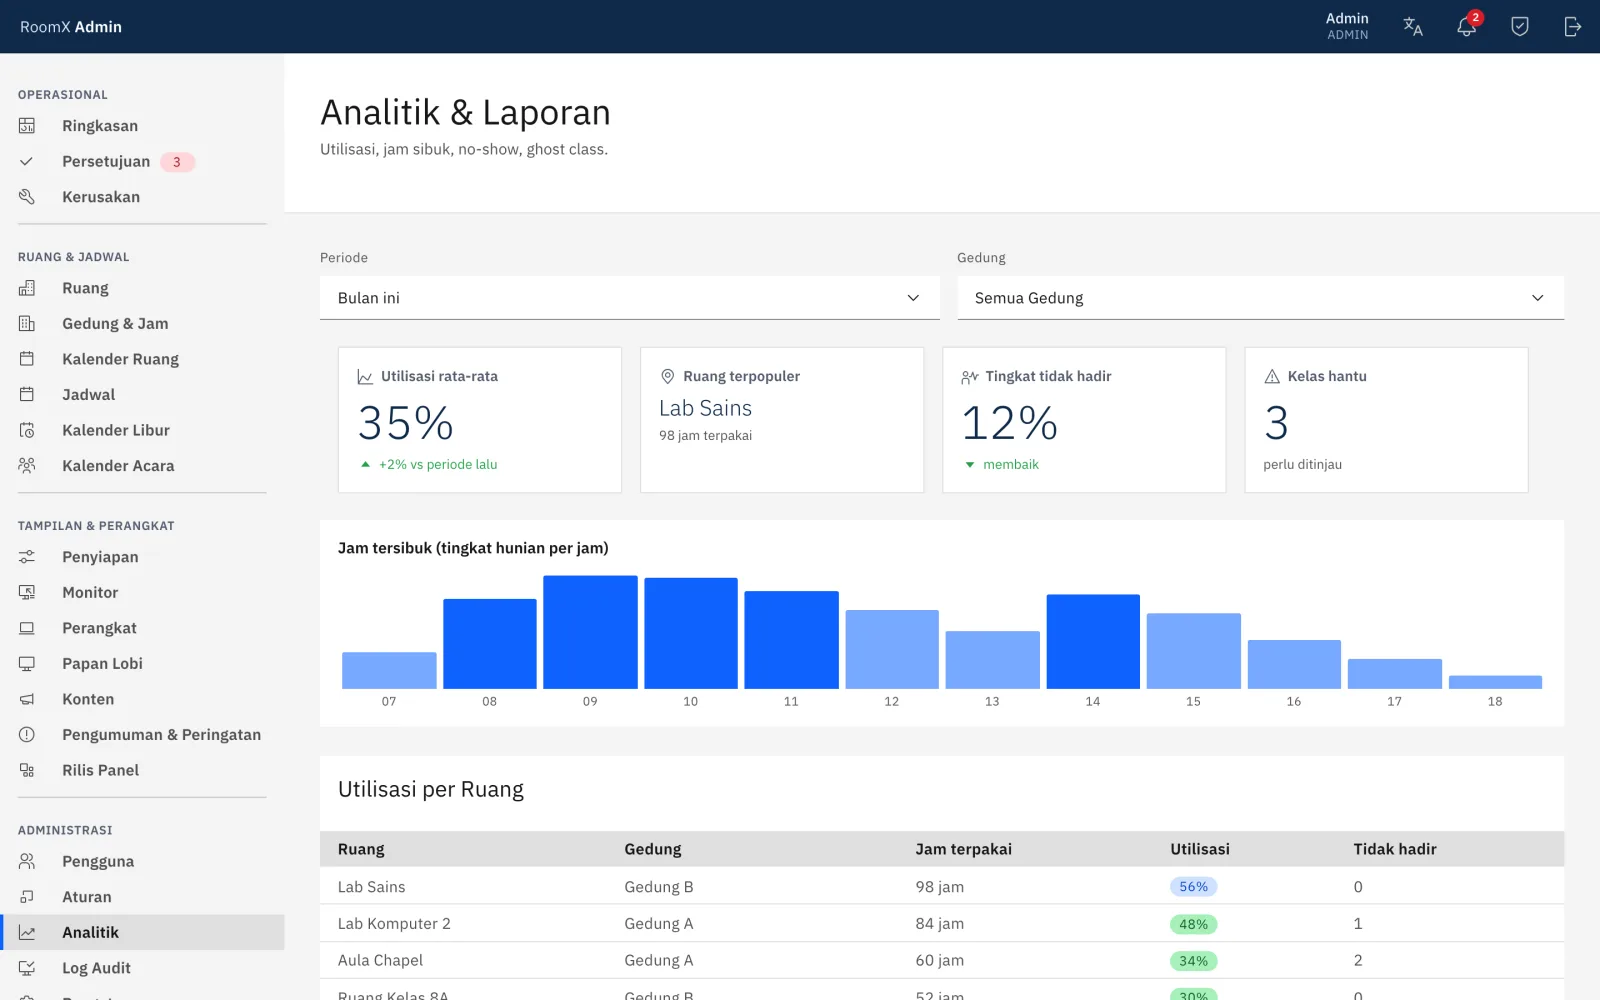Viewport: 1600px width, 1000px height.
Task: Go to Ringkasan menu item
Action: [142, 126]
